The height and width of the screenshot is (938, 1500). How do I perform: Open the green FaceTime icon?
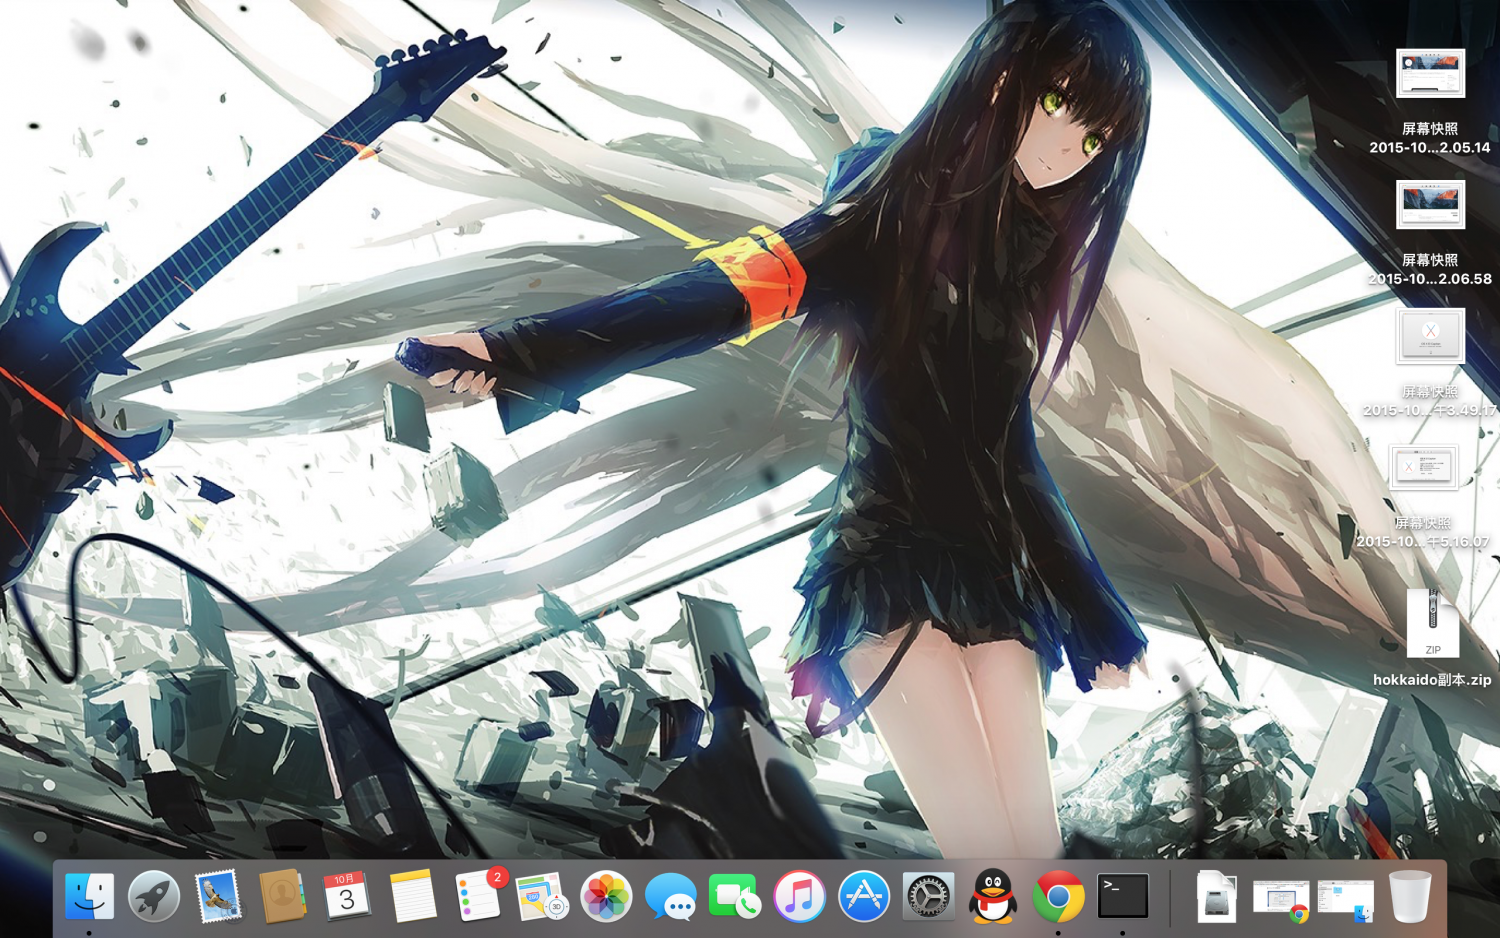tap(735, 896)
